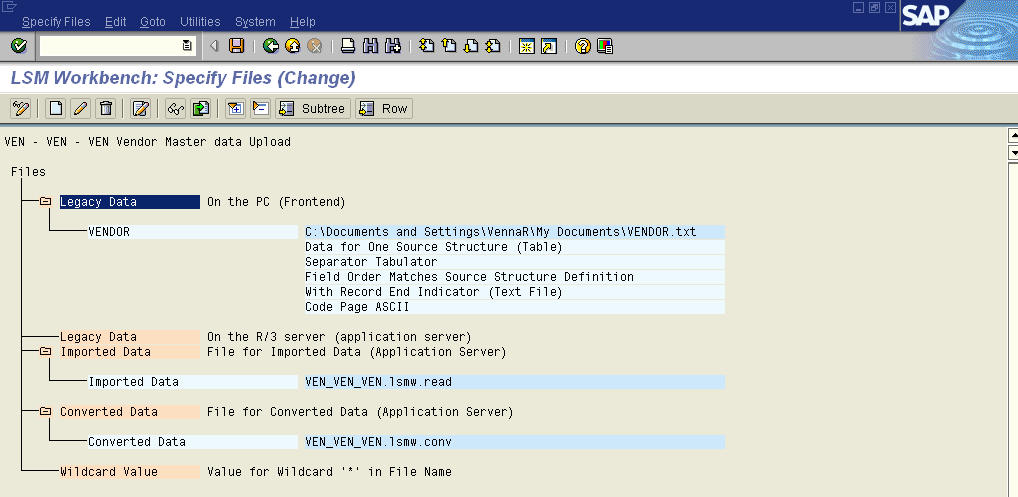Click the Save icon in the toolbar

click(237, 46)
